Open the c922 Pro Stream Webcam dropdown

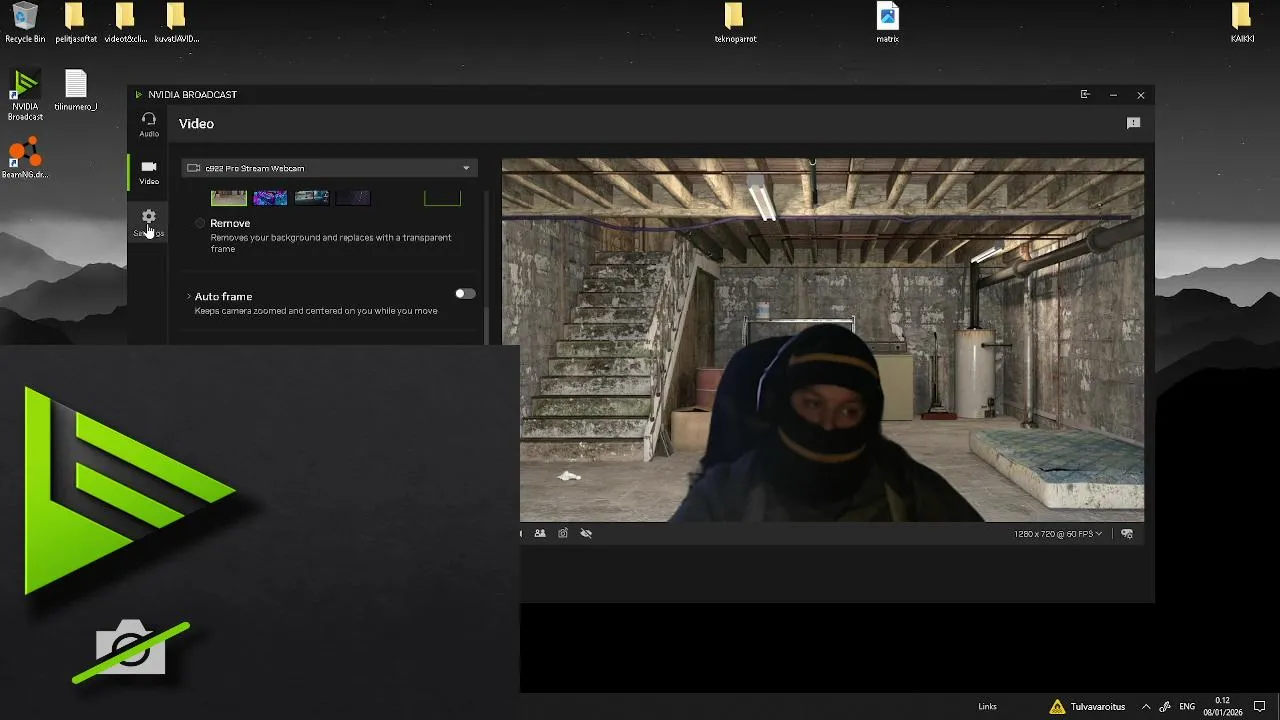pos(329,168)
